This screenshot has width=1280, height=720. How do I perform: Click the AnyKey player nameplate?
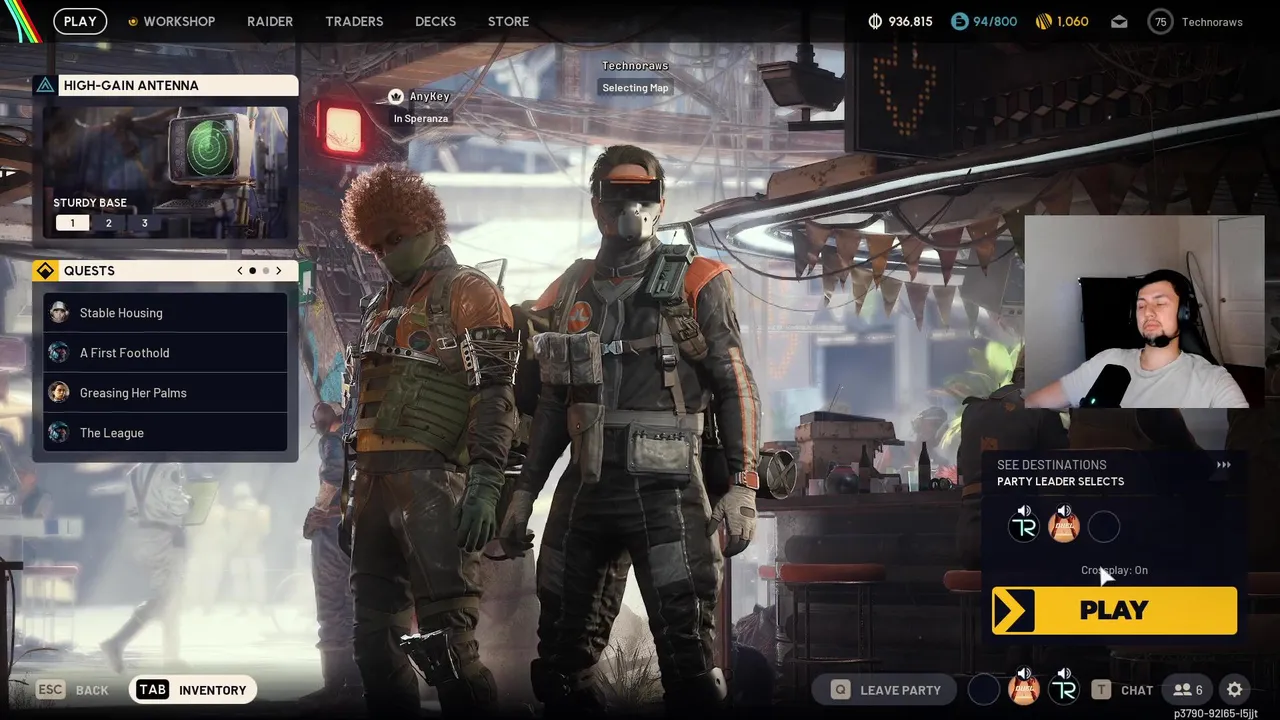pos(420,106)
